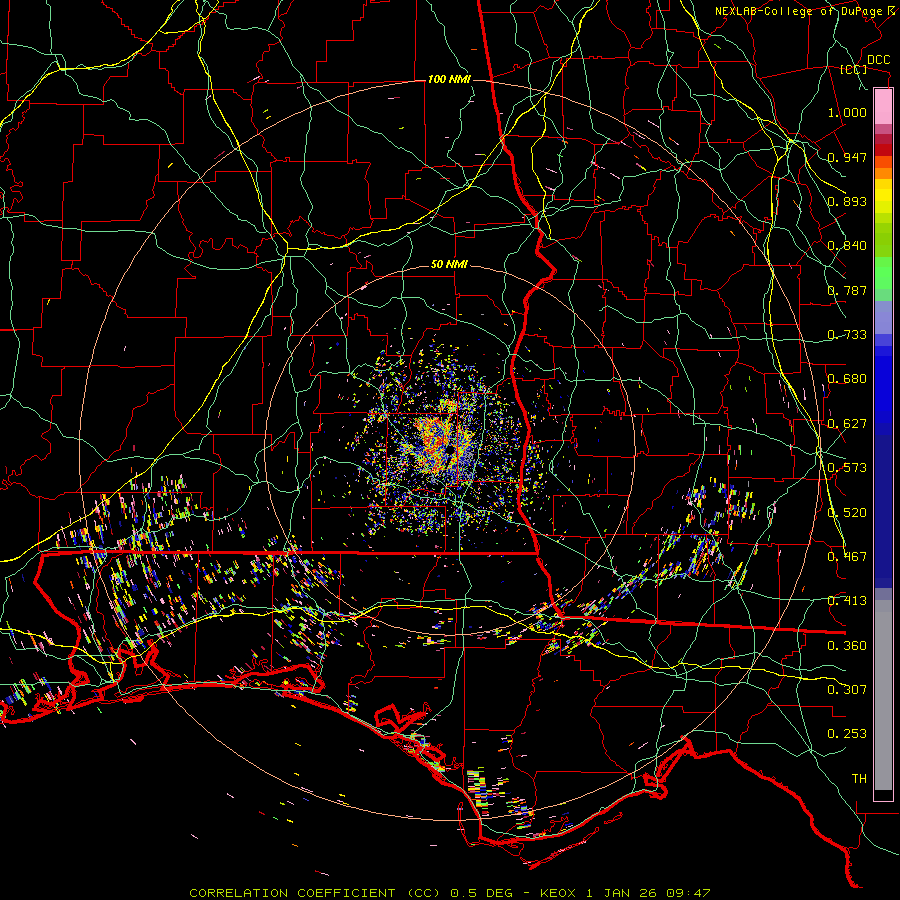Viewport: 900px width, 900px height.
Task: Click the '1.000' scale value
Action: tap(847, 112)
